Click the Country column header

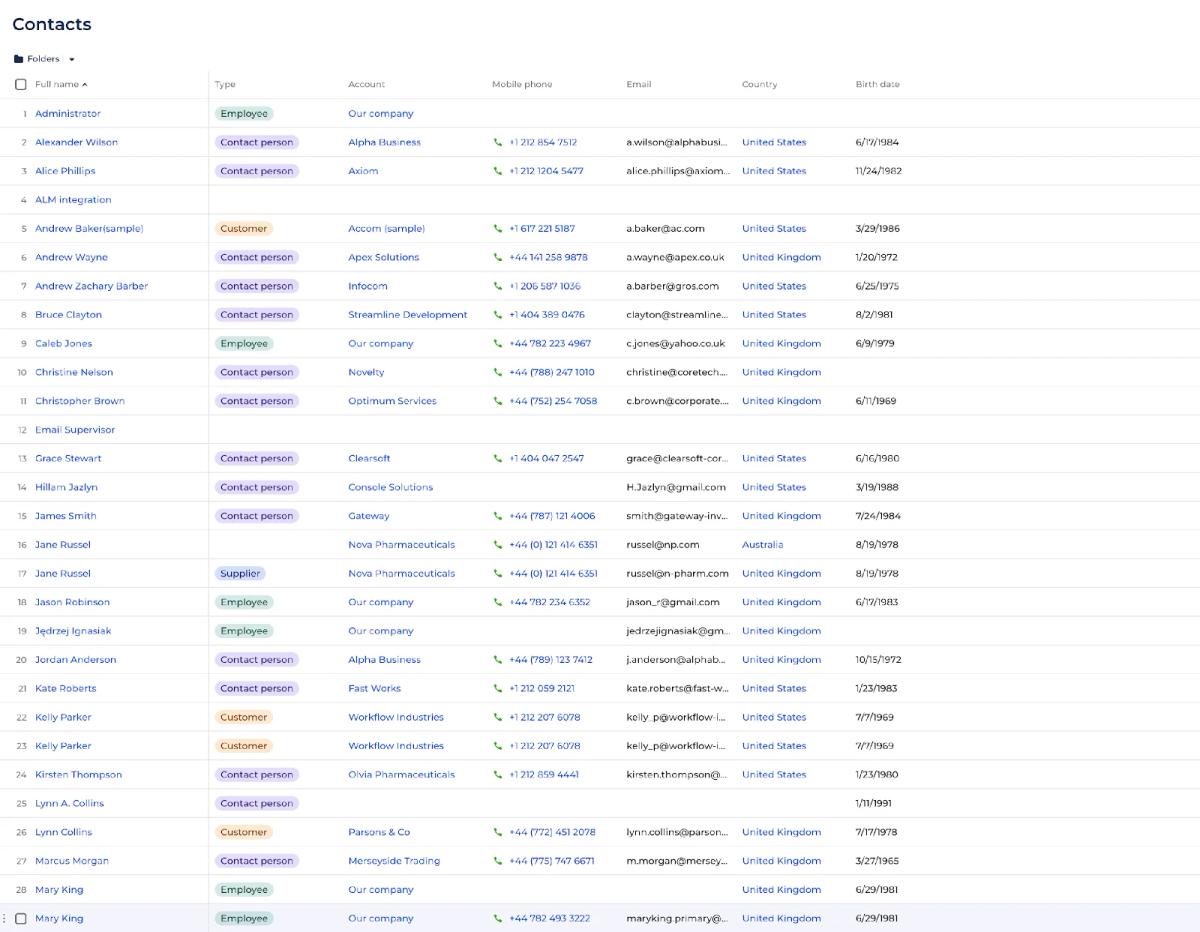pos(759,84)
